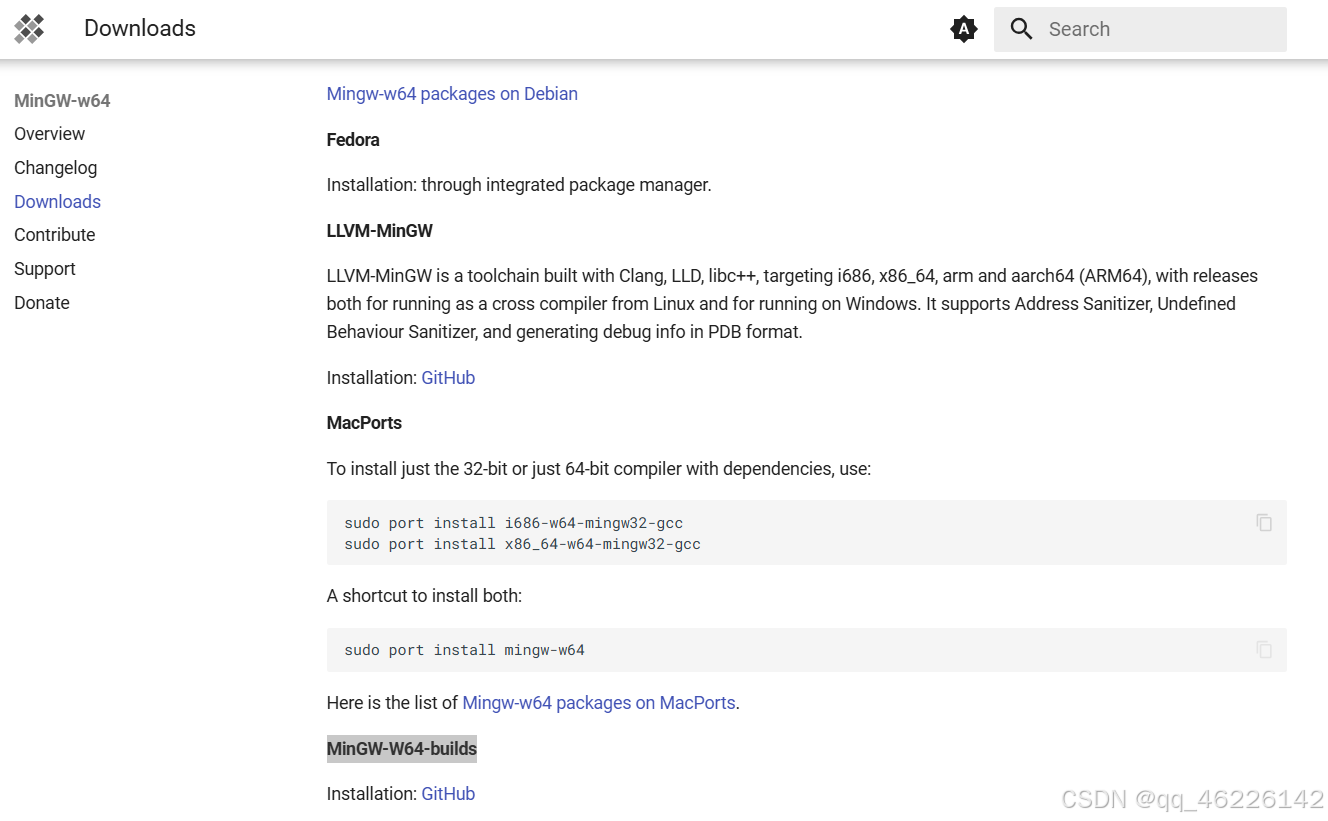
Task: Click the x86_64-w64-mingw32-gcc command line
Action: tap(523, 544)
